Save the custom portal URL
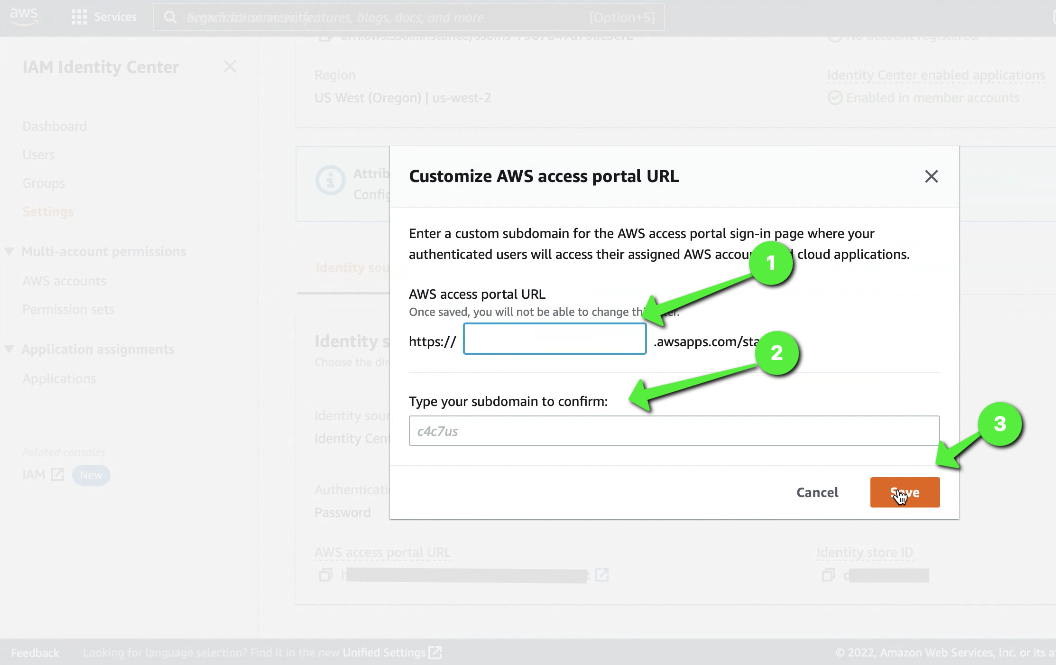1056x665 pixels. pyautogui.click(x=904, y=493)
